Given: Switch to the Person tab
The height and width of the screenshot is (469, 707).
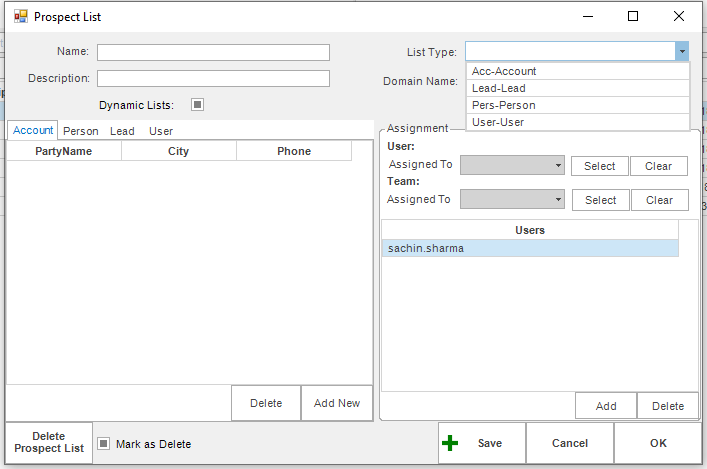Looking at the screenshot, I should 81,131.
